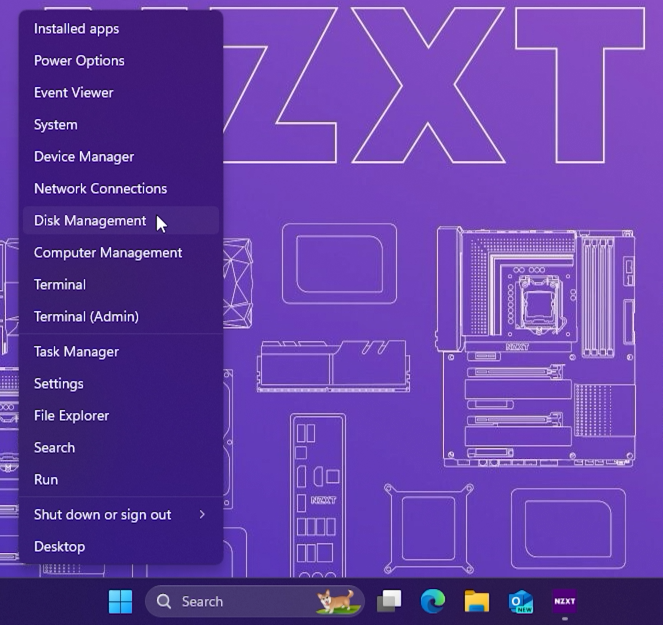Expand Shut down or sign out submenu
Image resolution: width=663 pixels, height=625 pixels.
(x=121, y=515)
